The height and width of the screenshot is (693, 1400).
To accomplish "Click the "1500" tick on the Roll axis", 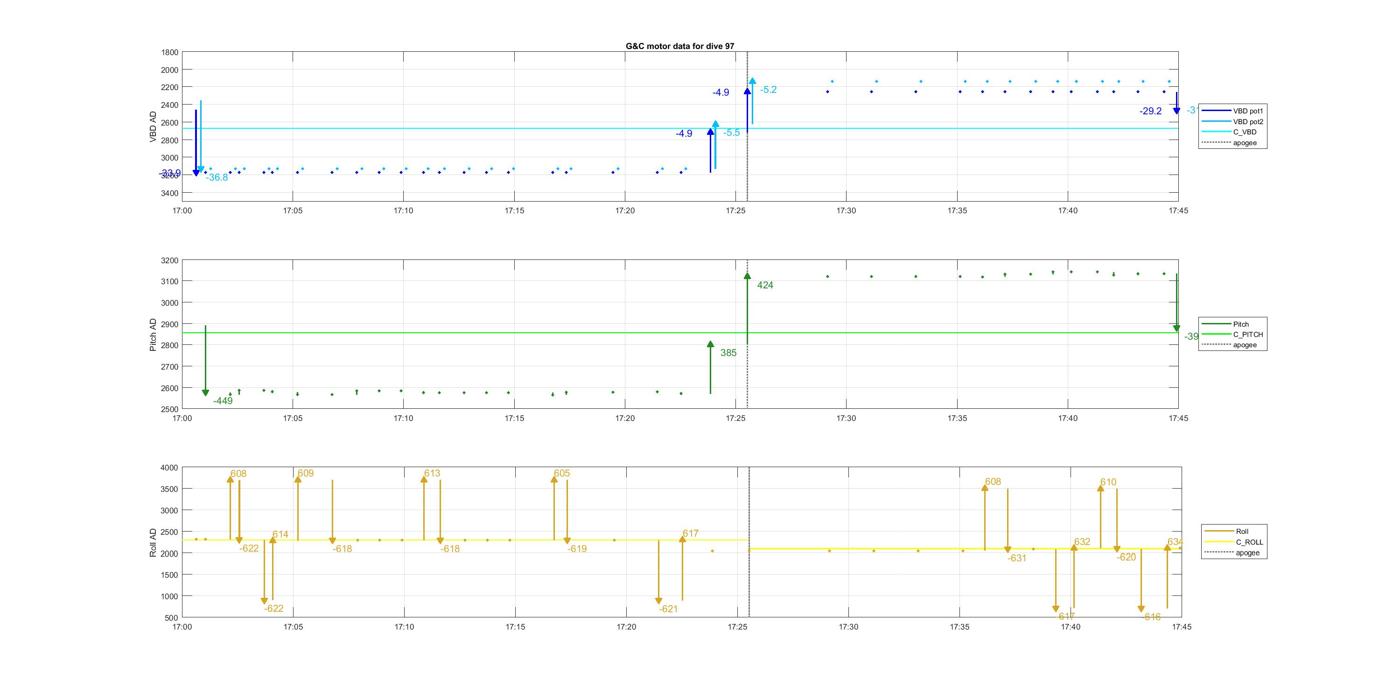I will coord(170,575).
